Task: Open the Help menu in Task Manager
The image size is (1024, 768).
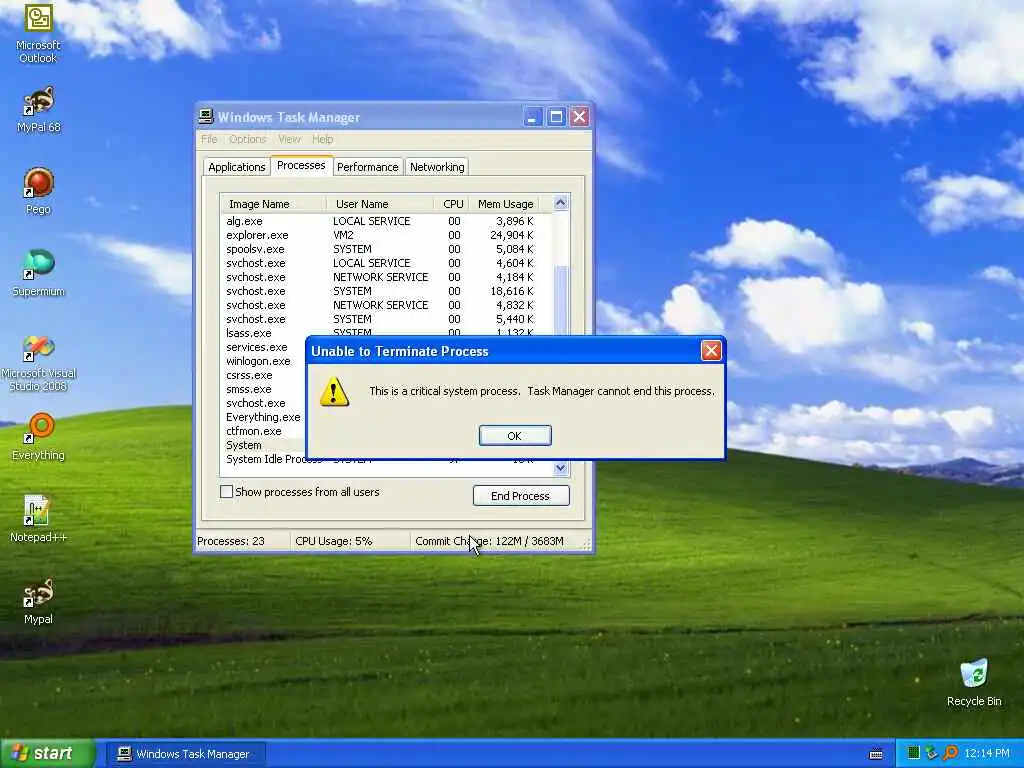Action: (x=323, y=139)
